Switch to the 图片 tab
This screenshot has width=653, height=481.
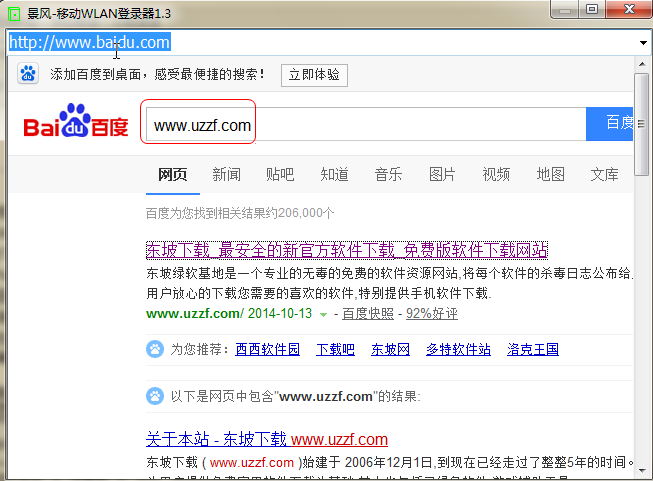(x=442, y=174)
